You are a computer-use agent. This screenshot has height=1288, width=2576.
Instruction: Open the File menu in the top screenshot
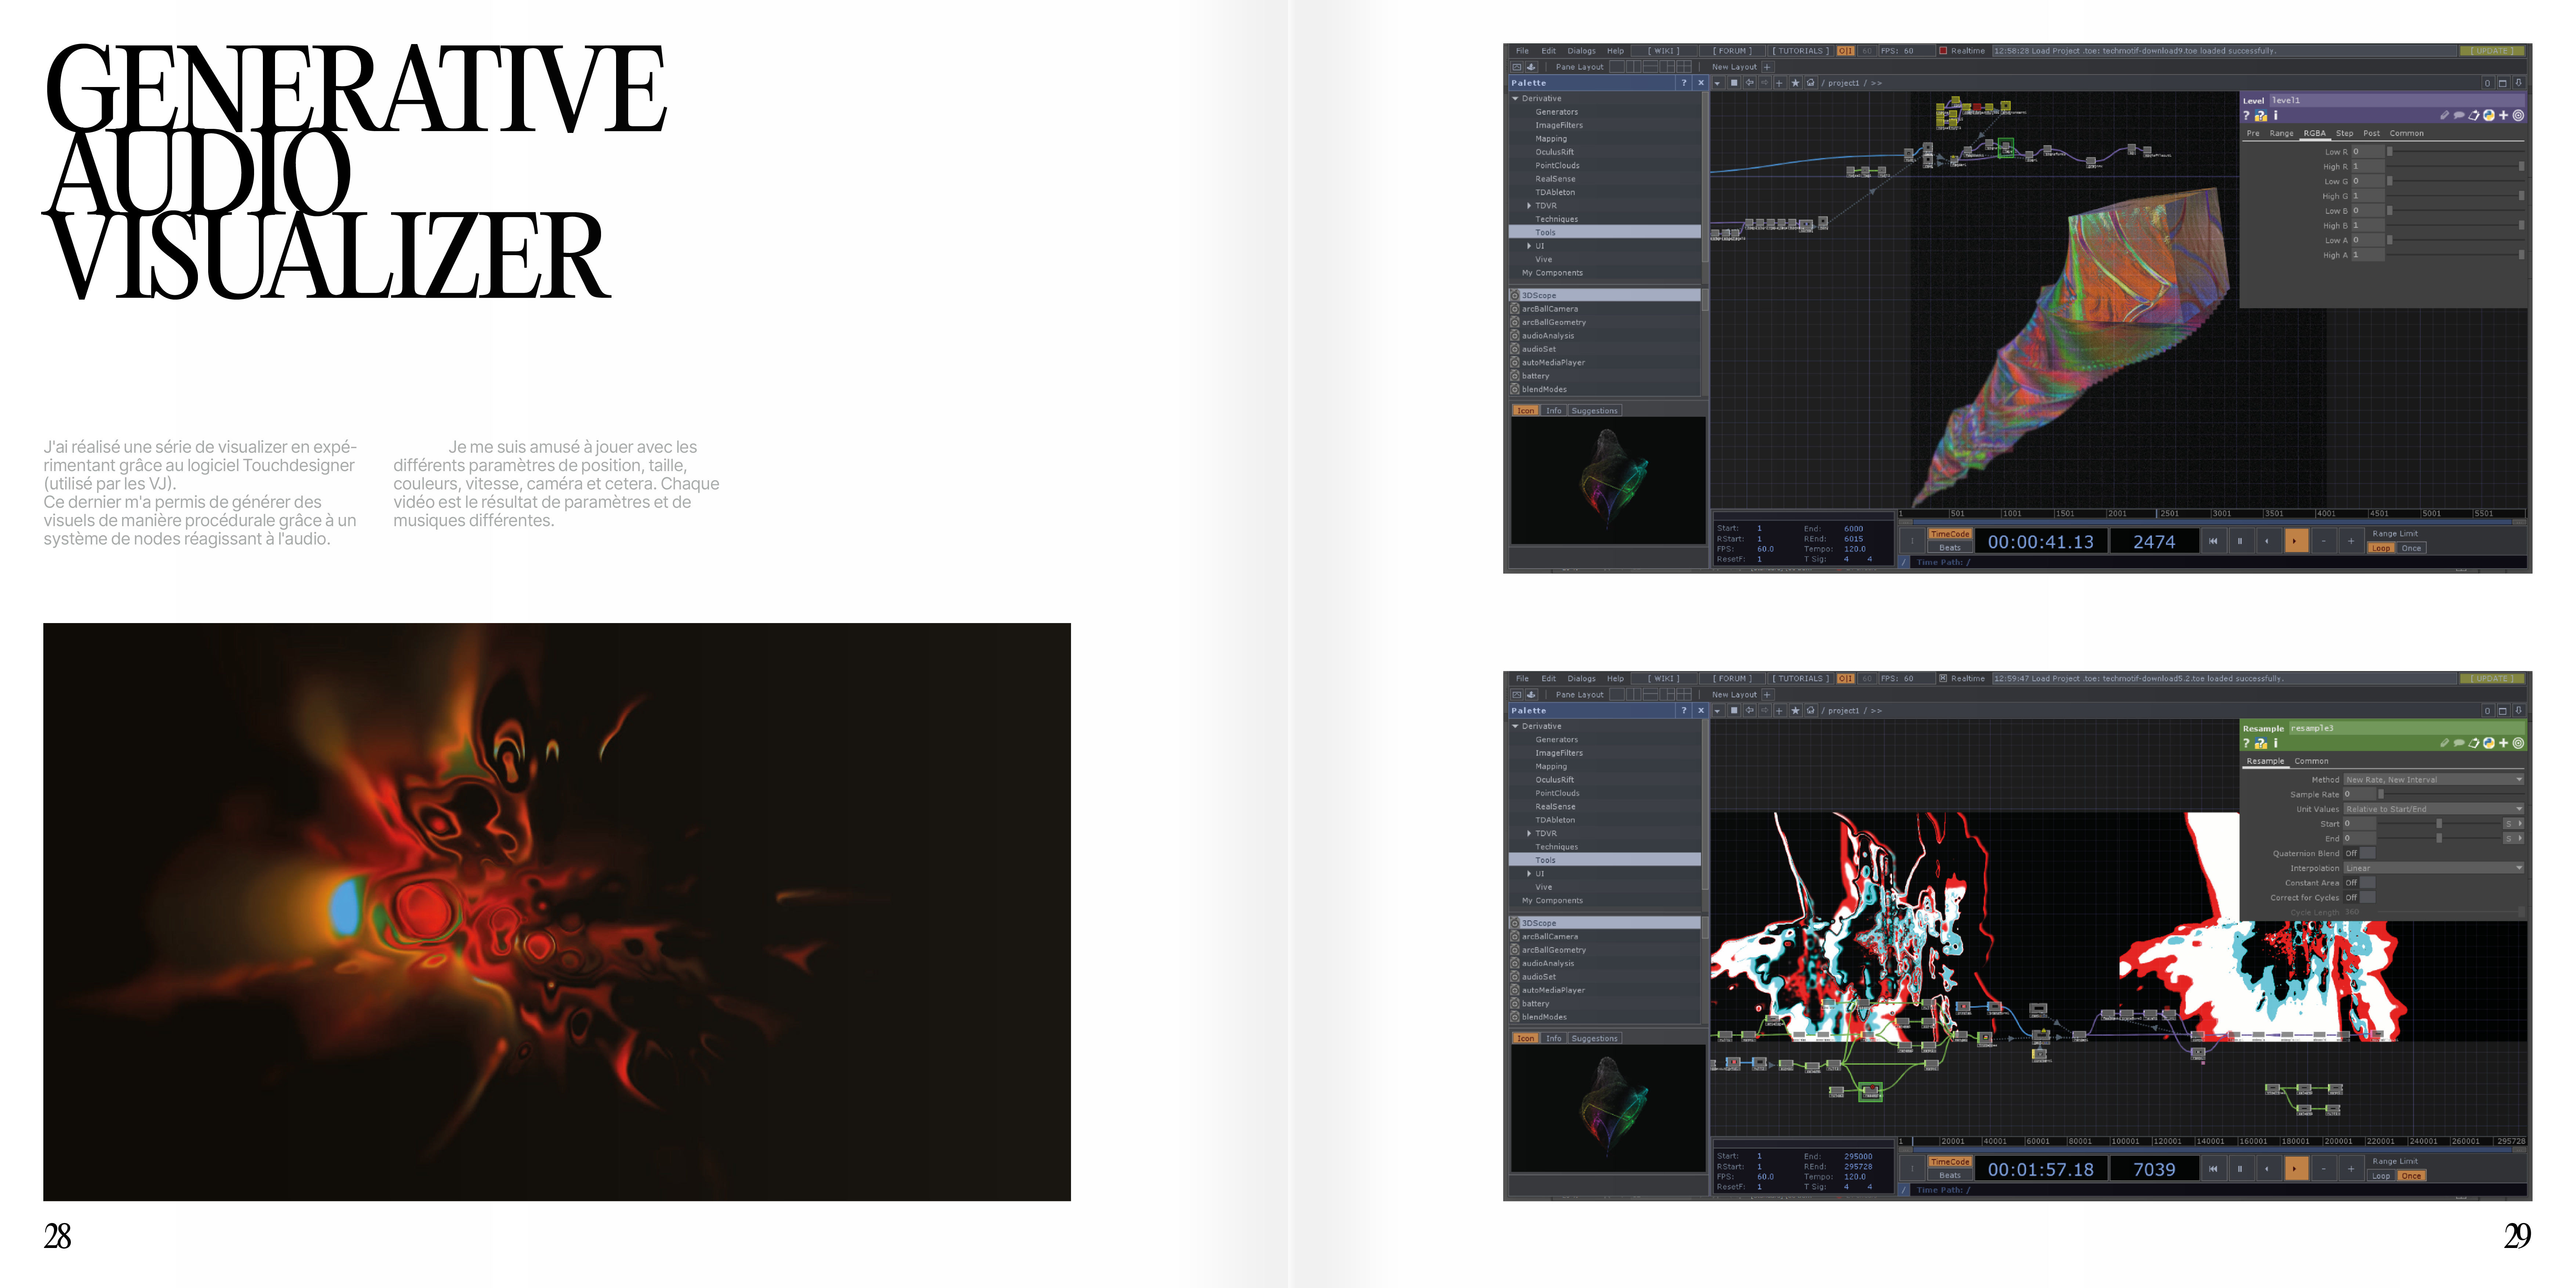1522,51
